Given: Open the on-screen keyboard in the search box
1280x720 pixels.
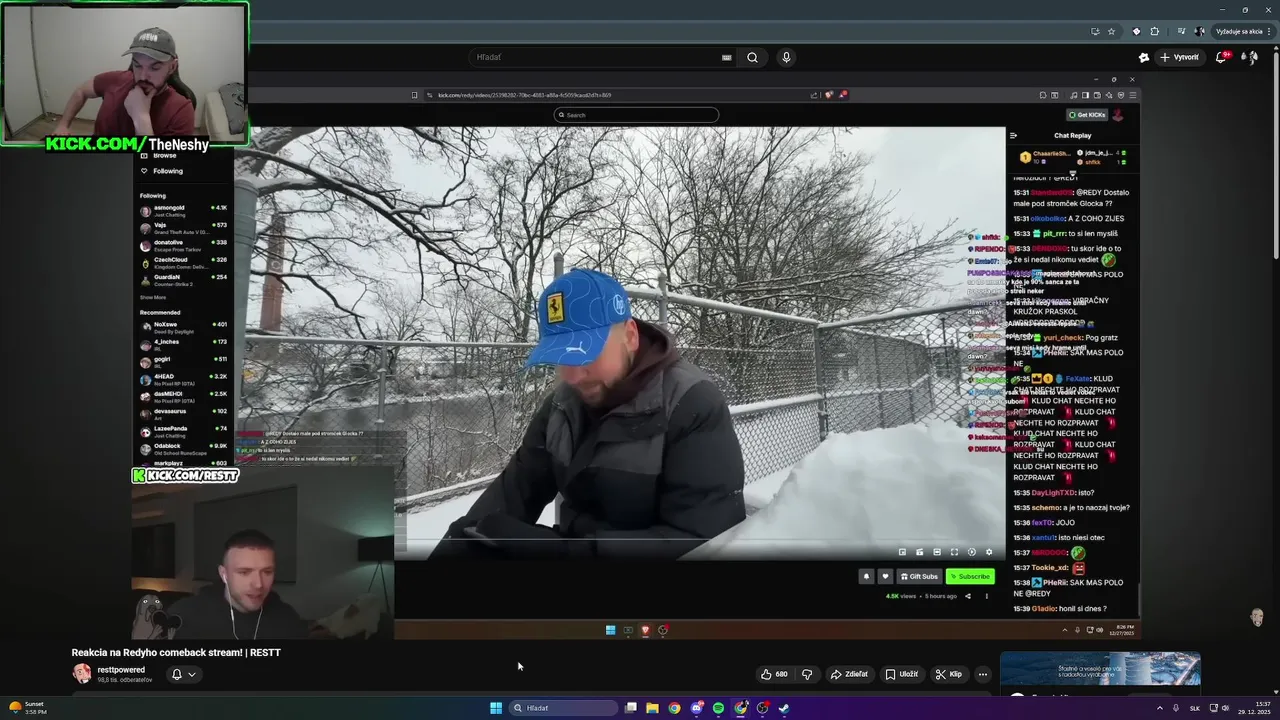Looking at the screenshot, I should coord(727,57).
